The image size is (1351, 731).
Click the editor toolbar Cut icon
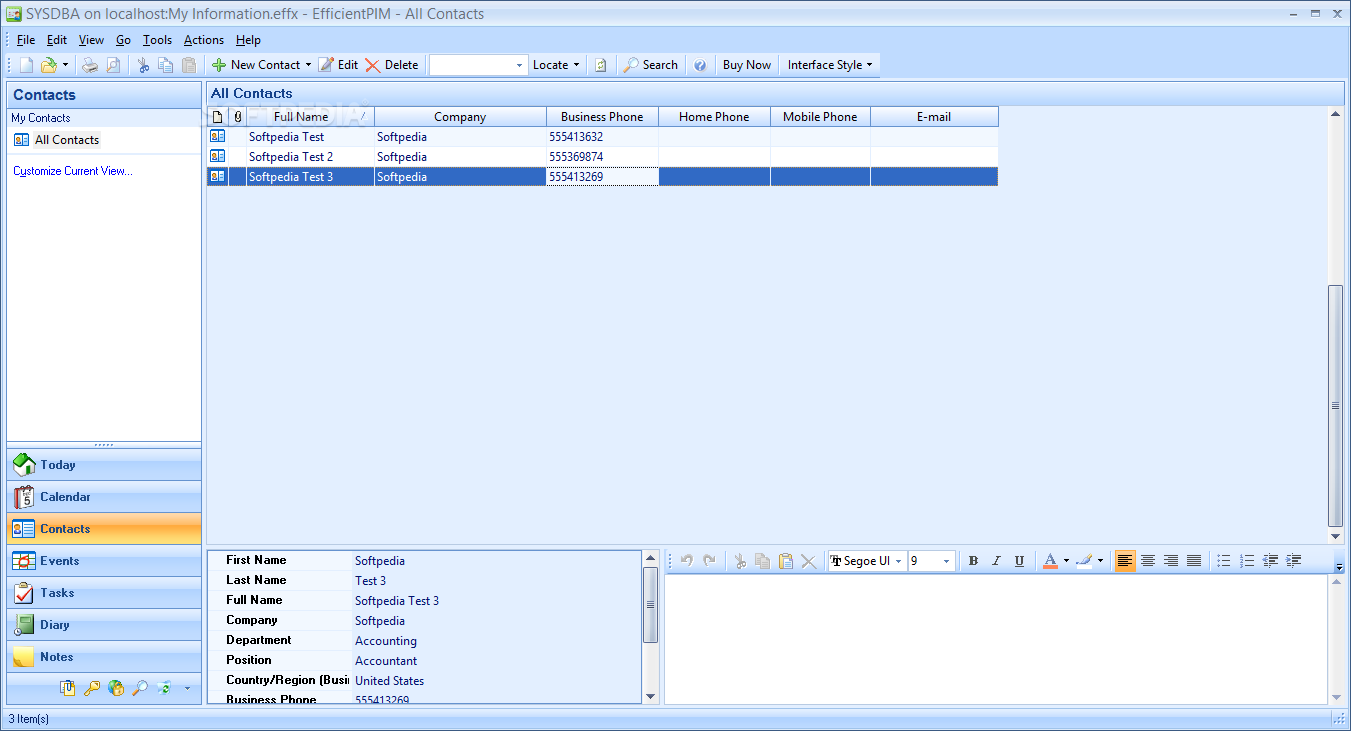click(x=740, y=561)
